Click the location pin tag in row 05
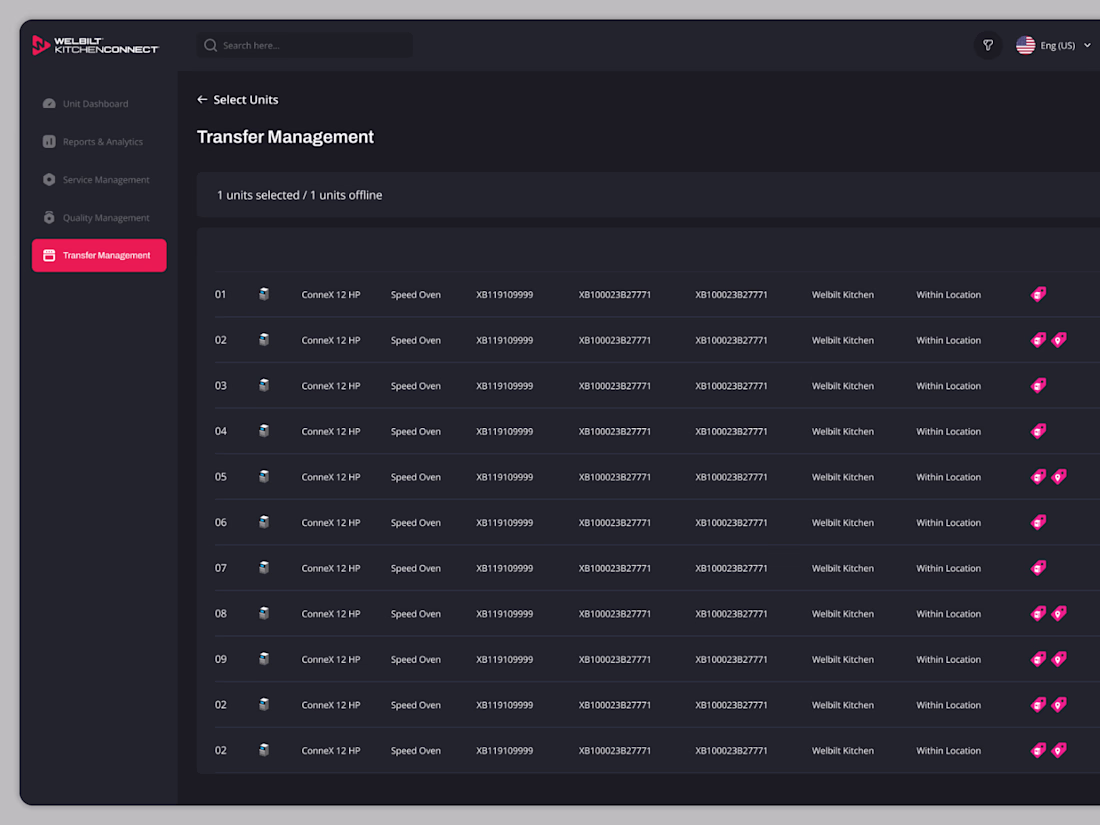The height and width of the screenshot is (825, 1100). coord(1059,476)
